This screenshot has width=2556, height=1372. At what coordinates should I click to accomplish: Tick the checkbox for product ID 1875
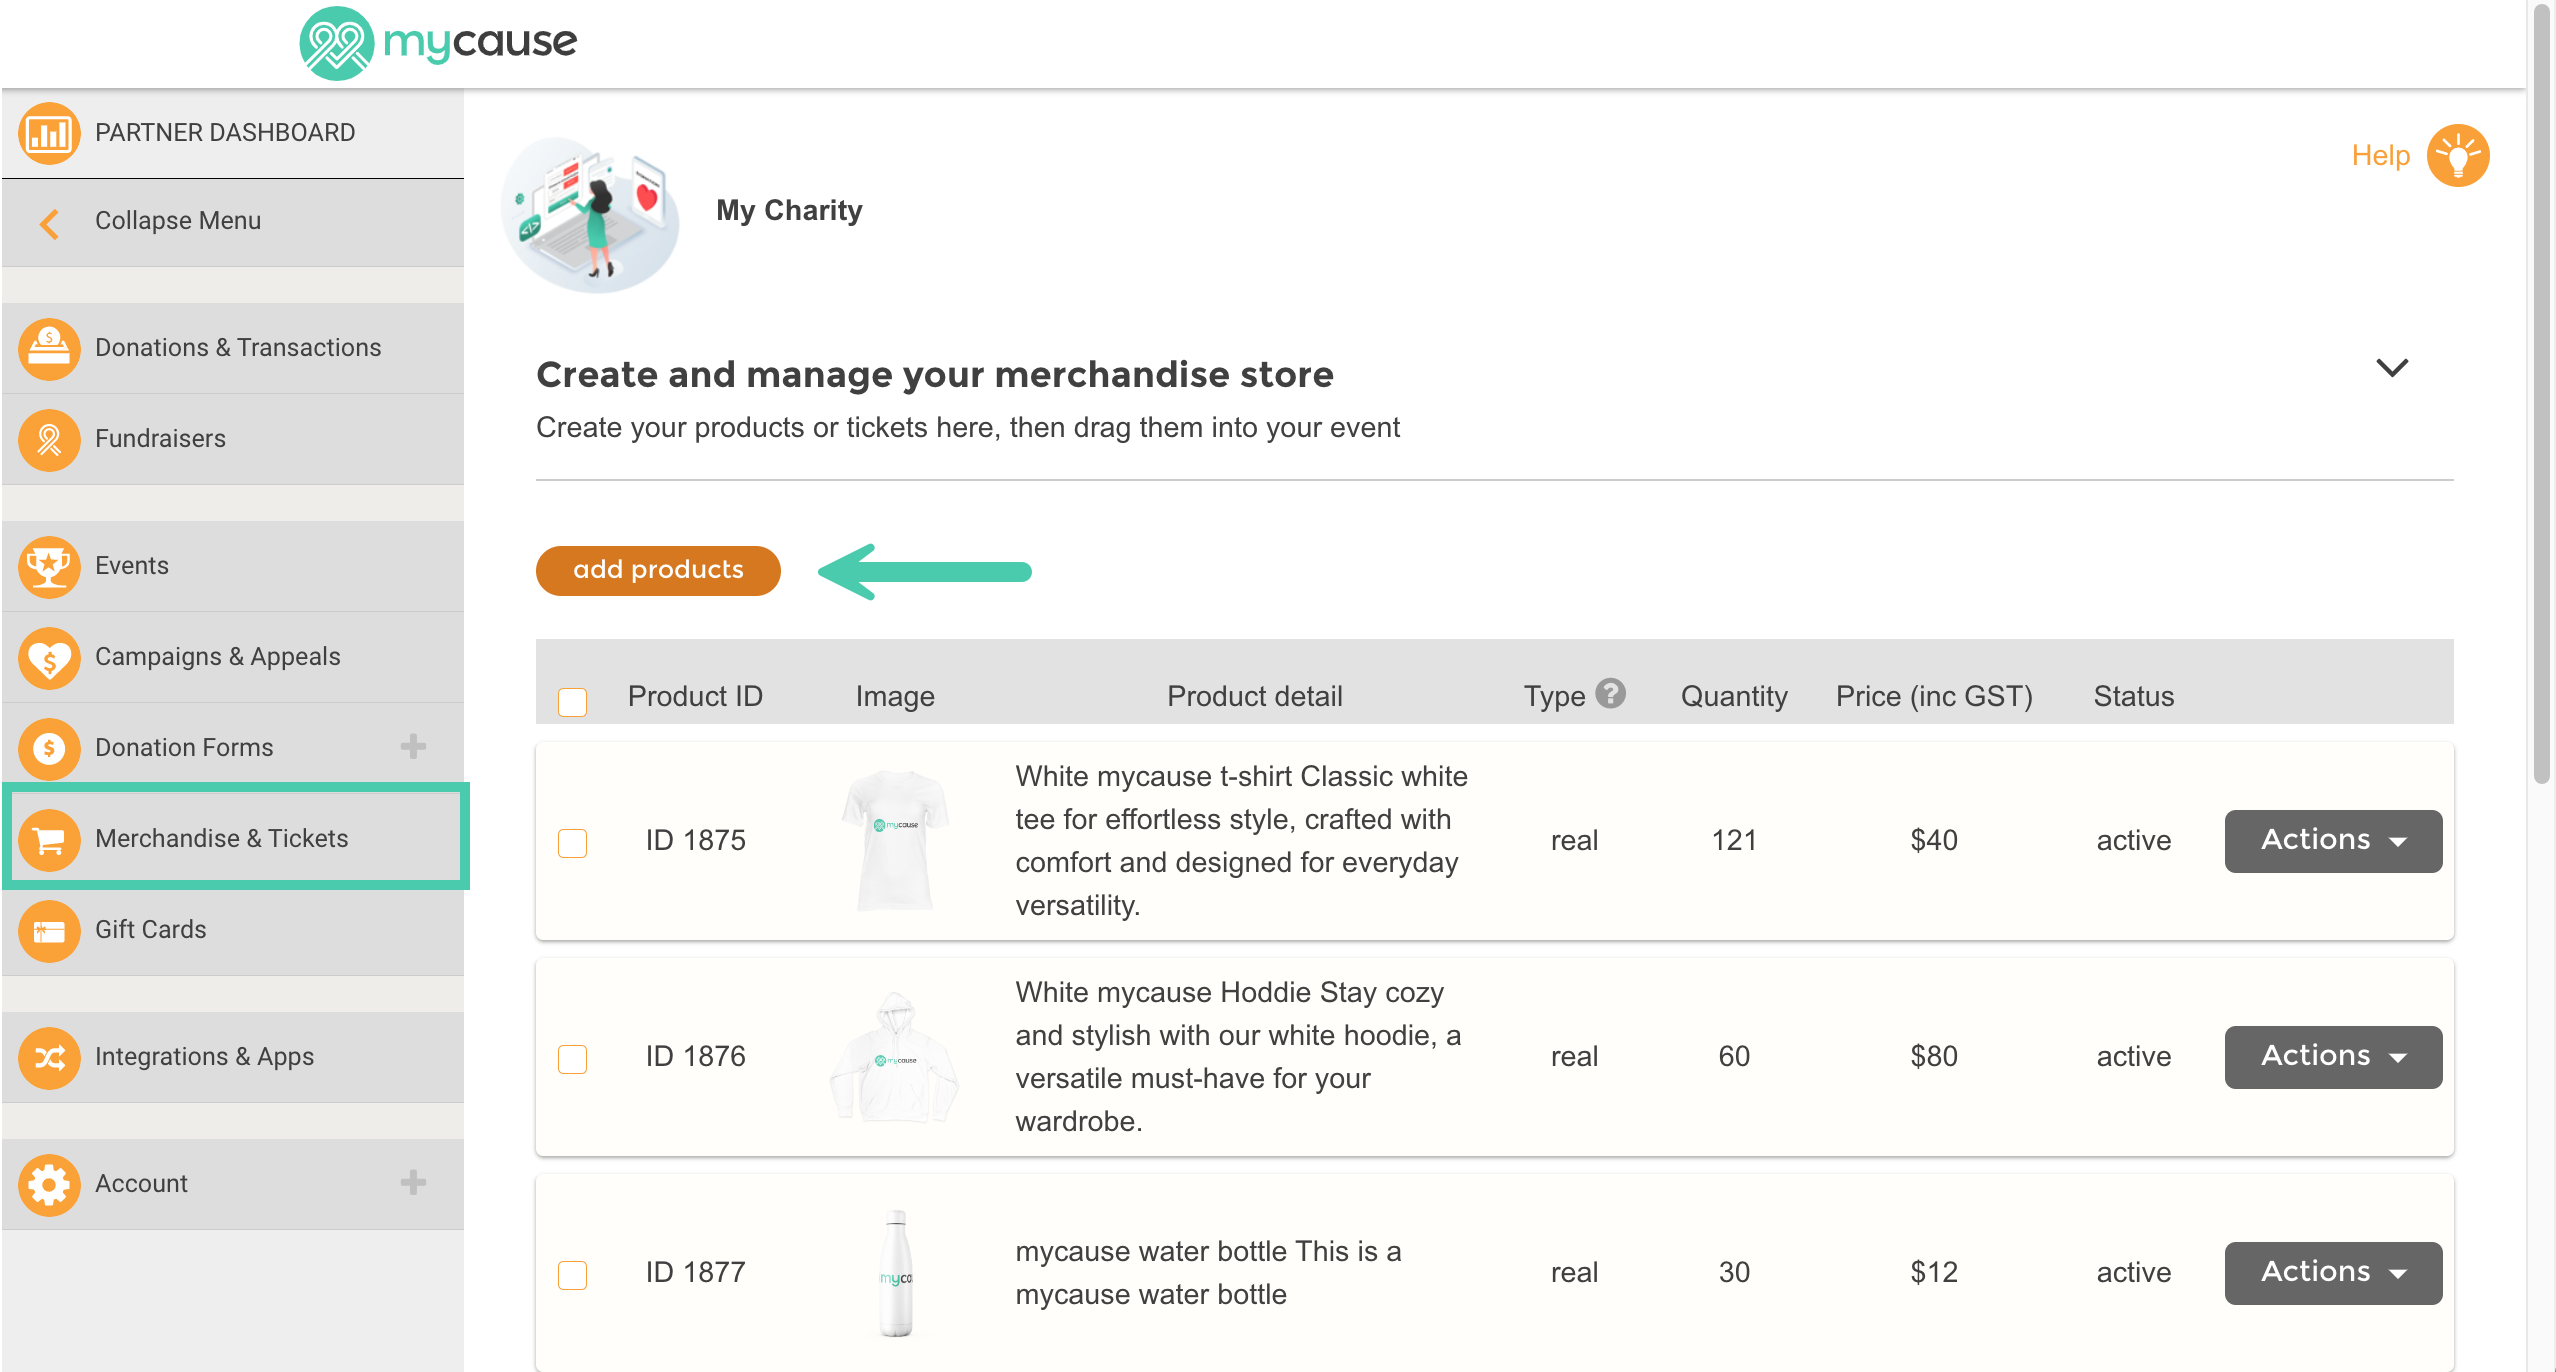click(x=572, y=842)
